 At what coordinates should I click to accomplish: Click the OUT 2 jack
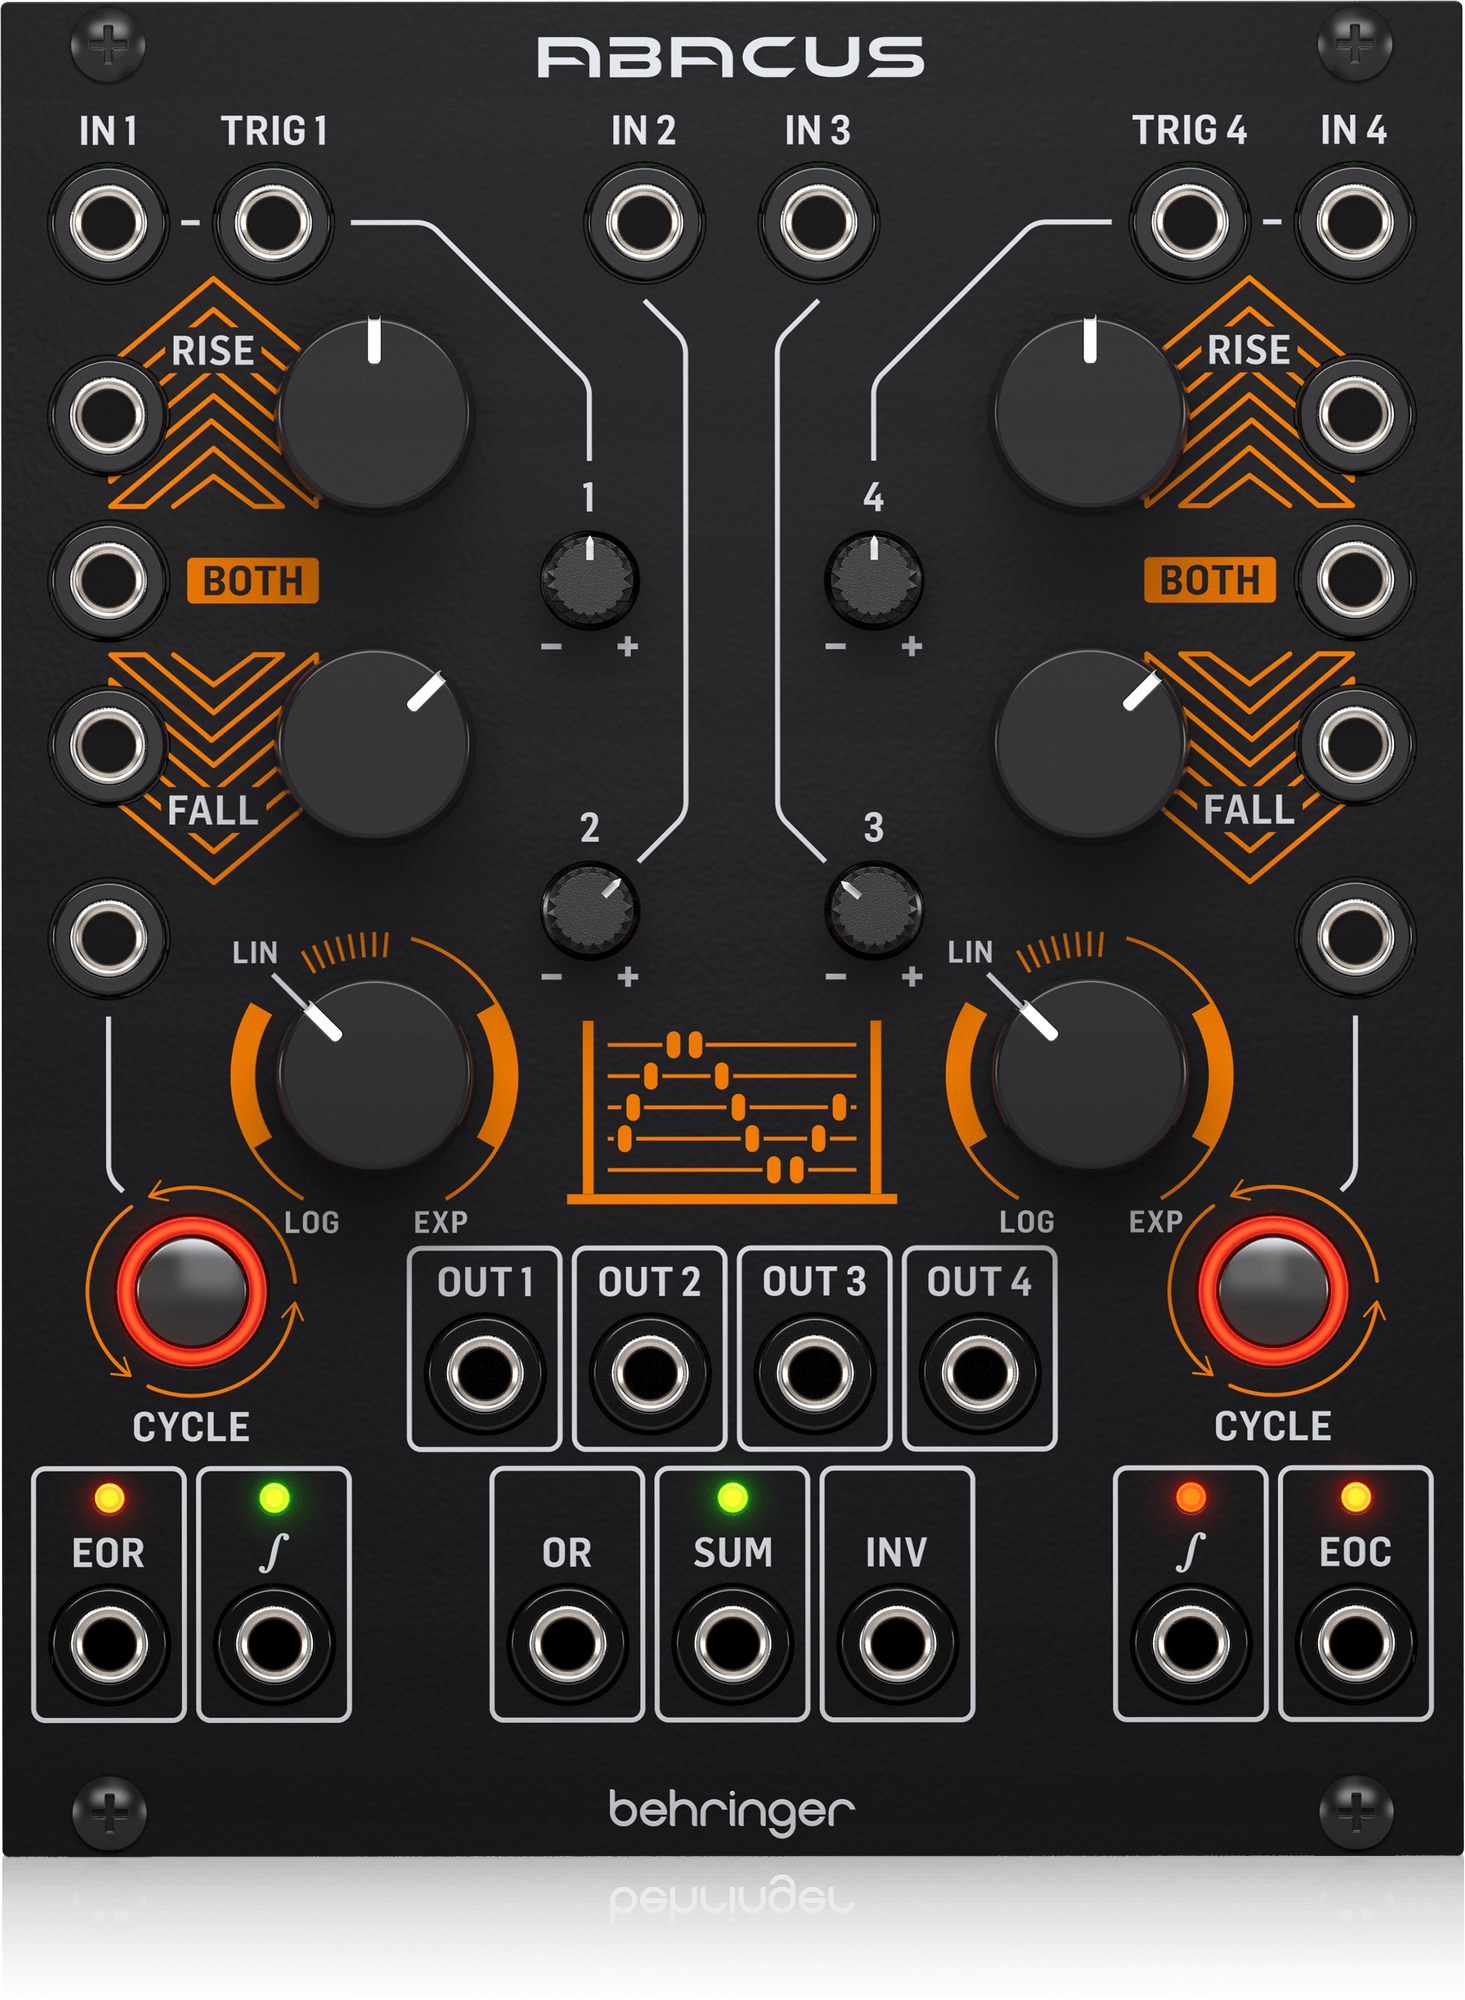[649, 1371]
